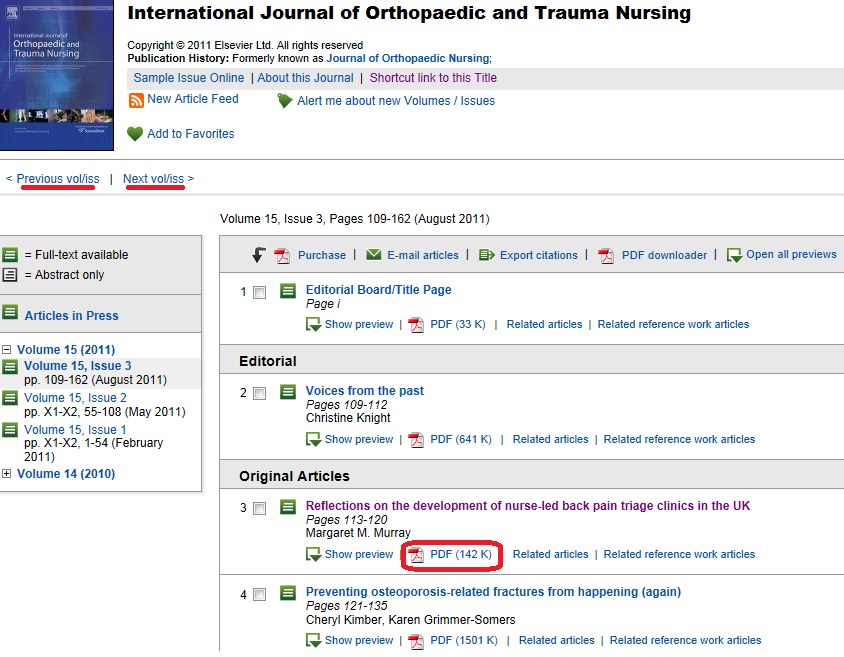
Task: Check the box for article 3
Action: [259, 508]
